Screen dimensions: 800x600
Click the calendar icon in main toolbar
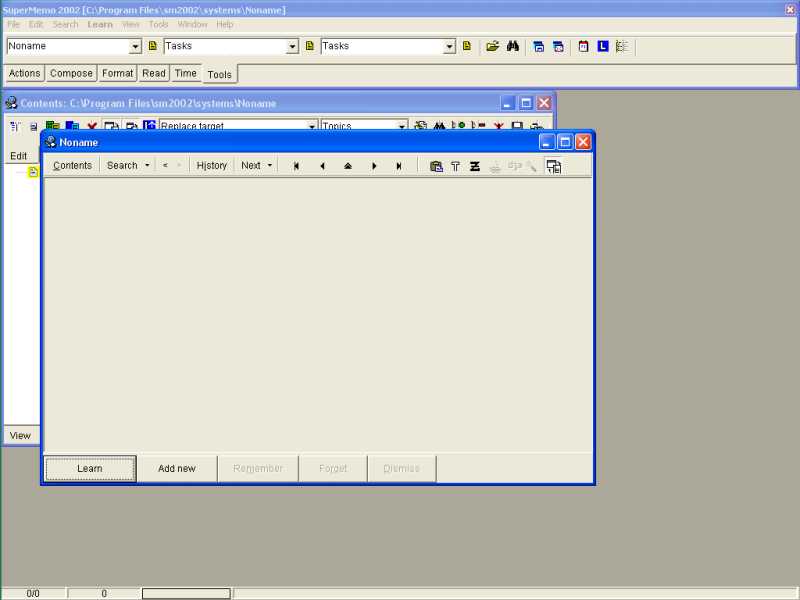coord(583,46)
